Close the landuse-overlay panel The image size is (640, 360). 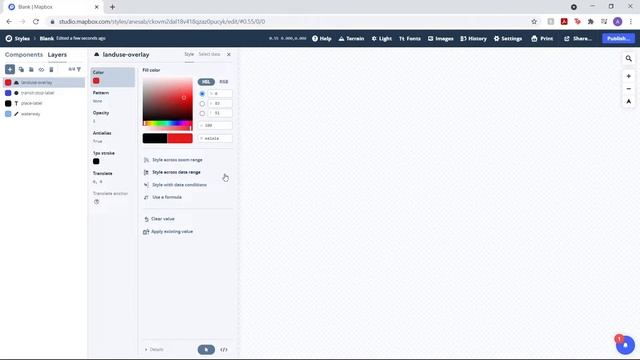pyautogui.click(x=229, y=54)
